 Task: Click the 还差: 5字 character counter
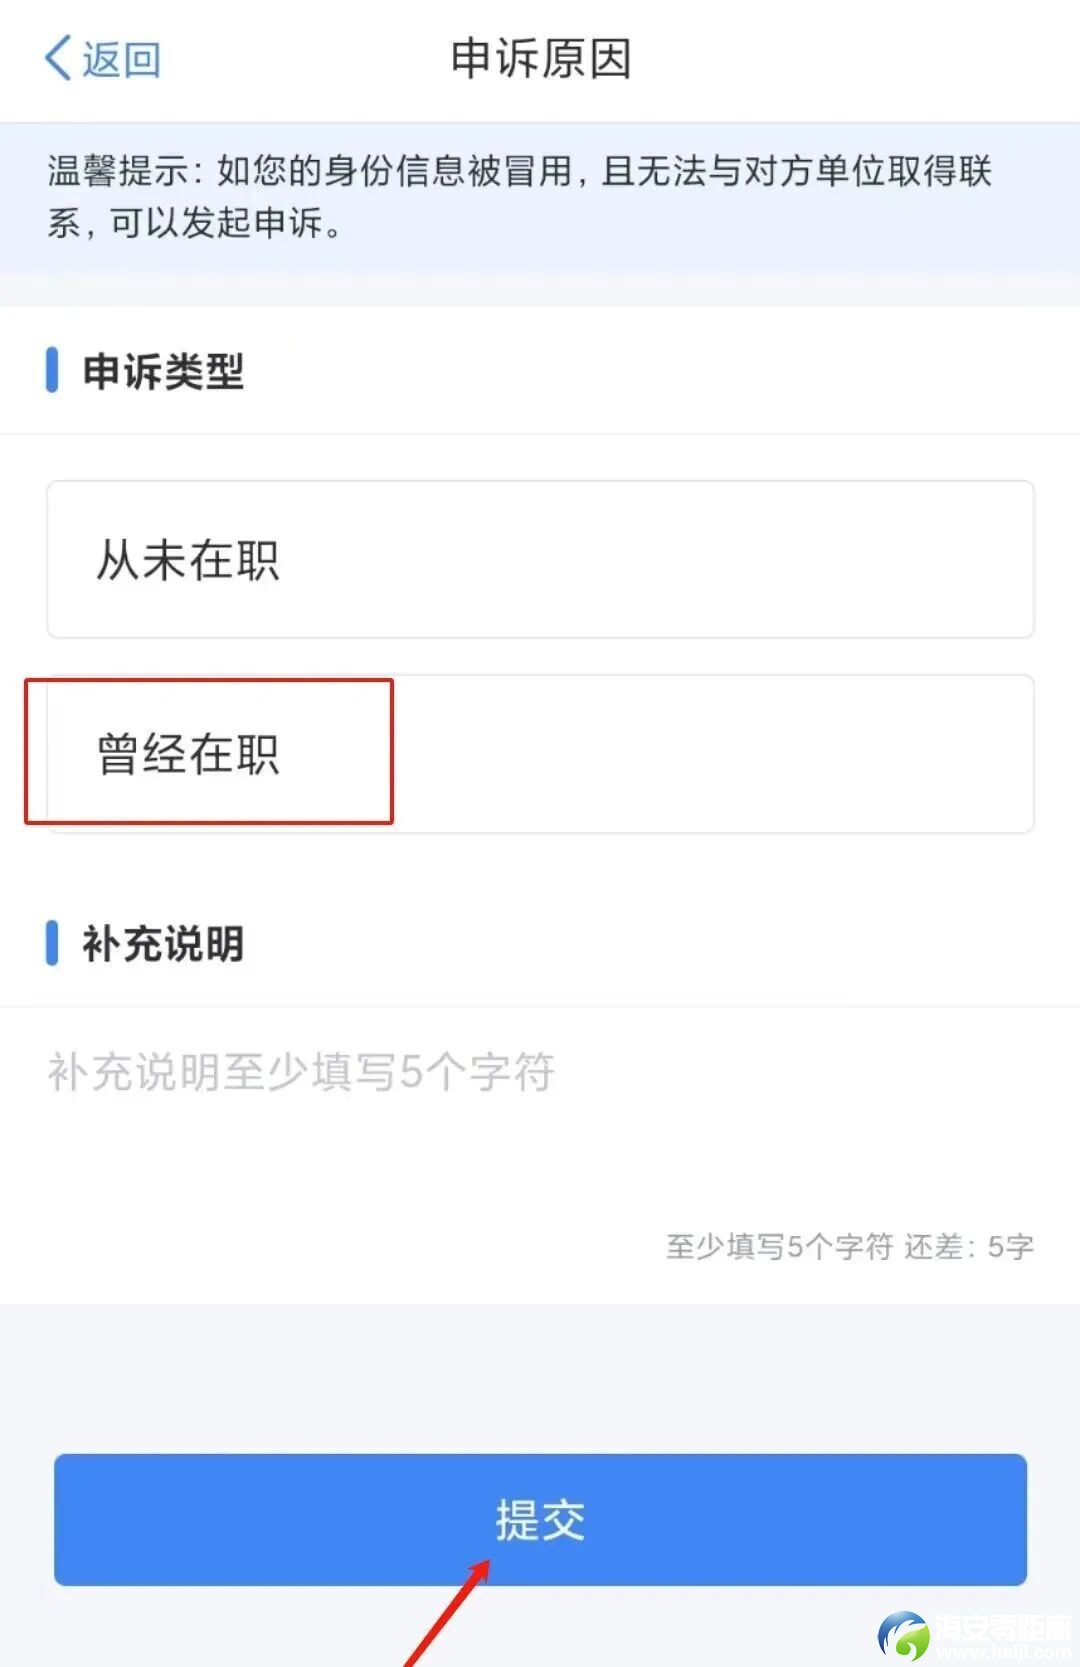968,1247
